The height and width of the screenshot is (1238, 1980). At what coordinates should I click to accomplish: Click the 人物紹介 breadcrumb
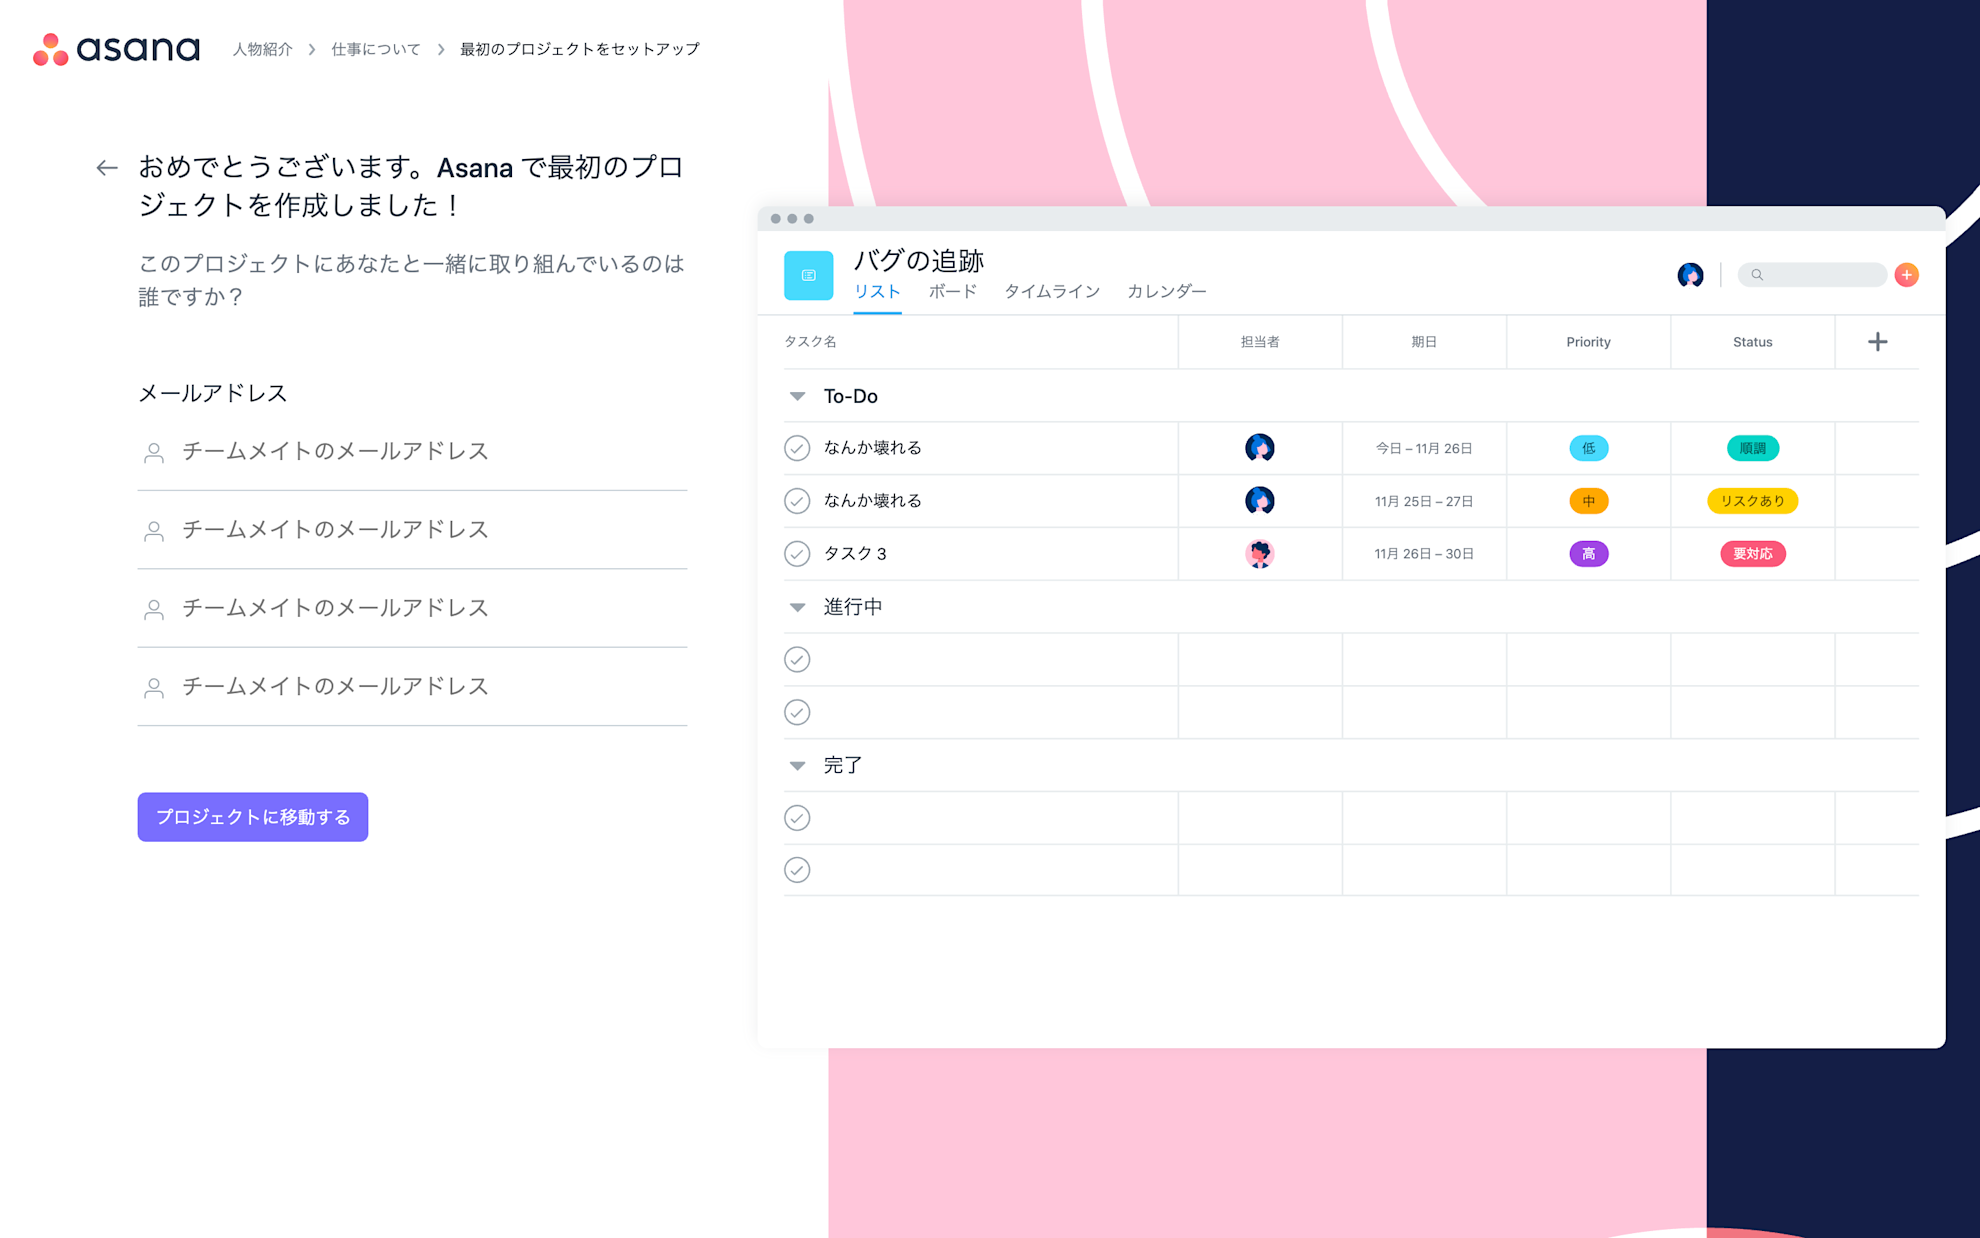263,49
